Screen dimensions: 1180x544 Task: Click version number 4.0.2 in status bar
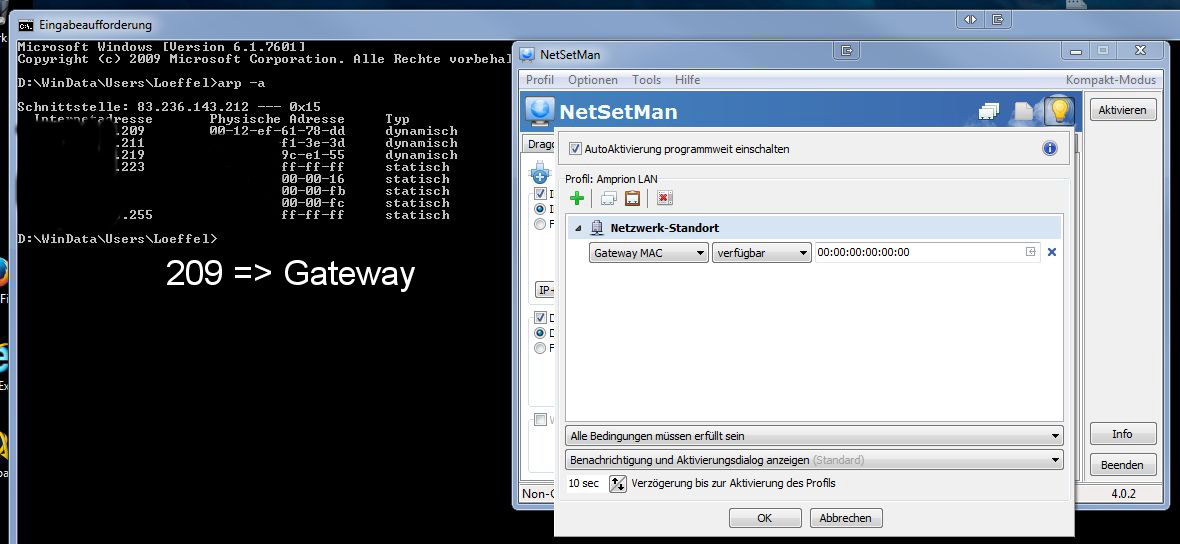[1123, 494]
